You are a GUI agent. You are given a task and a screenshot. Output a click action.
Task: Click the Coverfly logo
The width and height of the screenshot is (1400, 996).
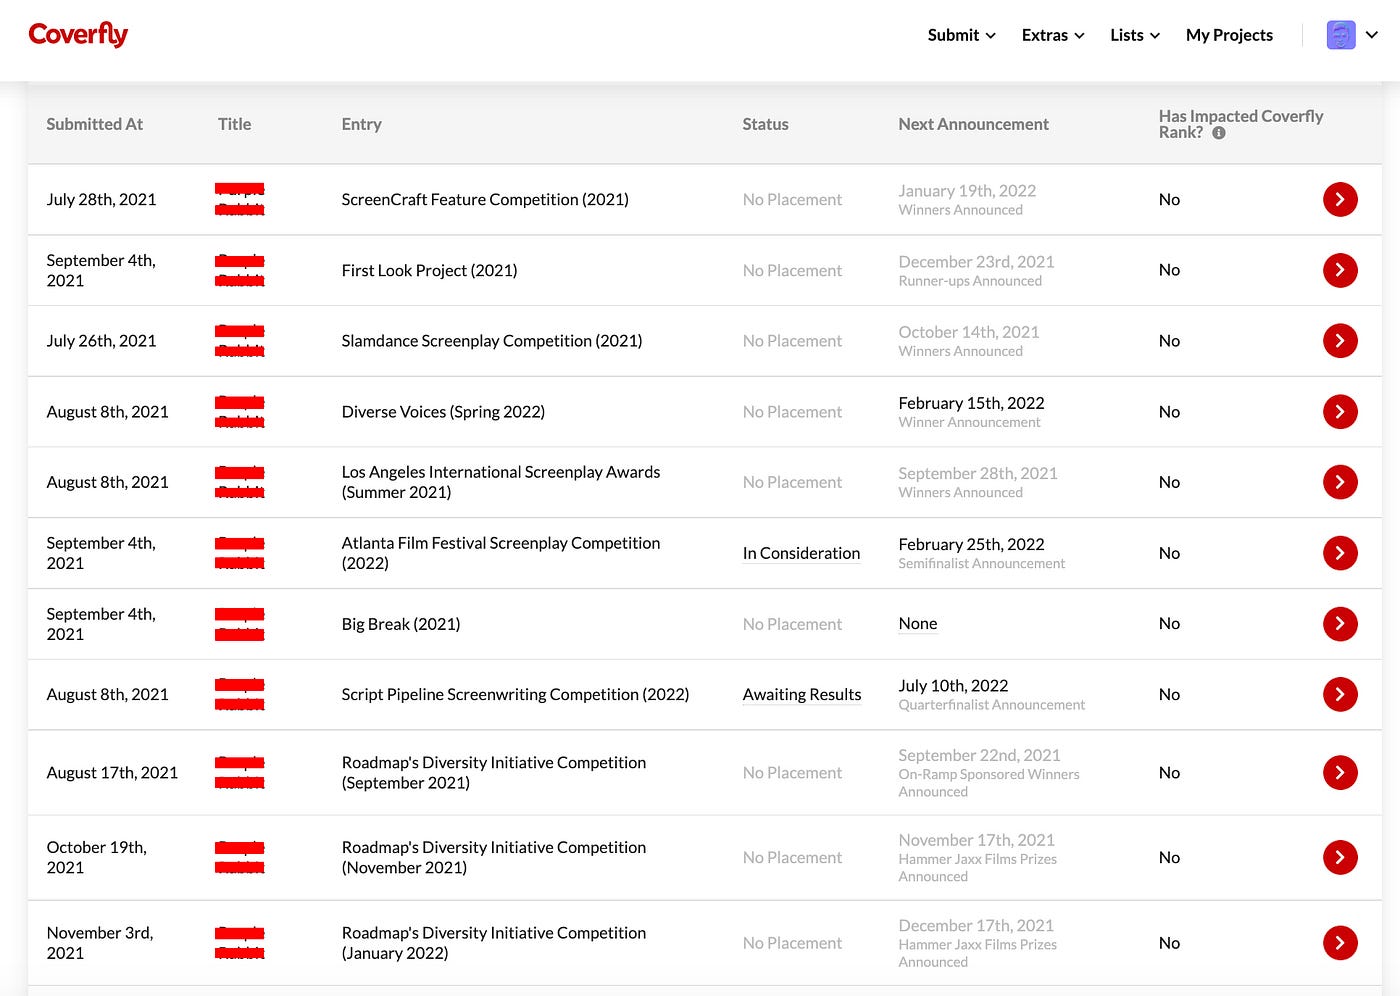(78, 34)
